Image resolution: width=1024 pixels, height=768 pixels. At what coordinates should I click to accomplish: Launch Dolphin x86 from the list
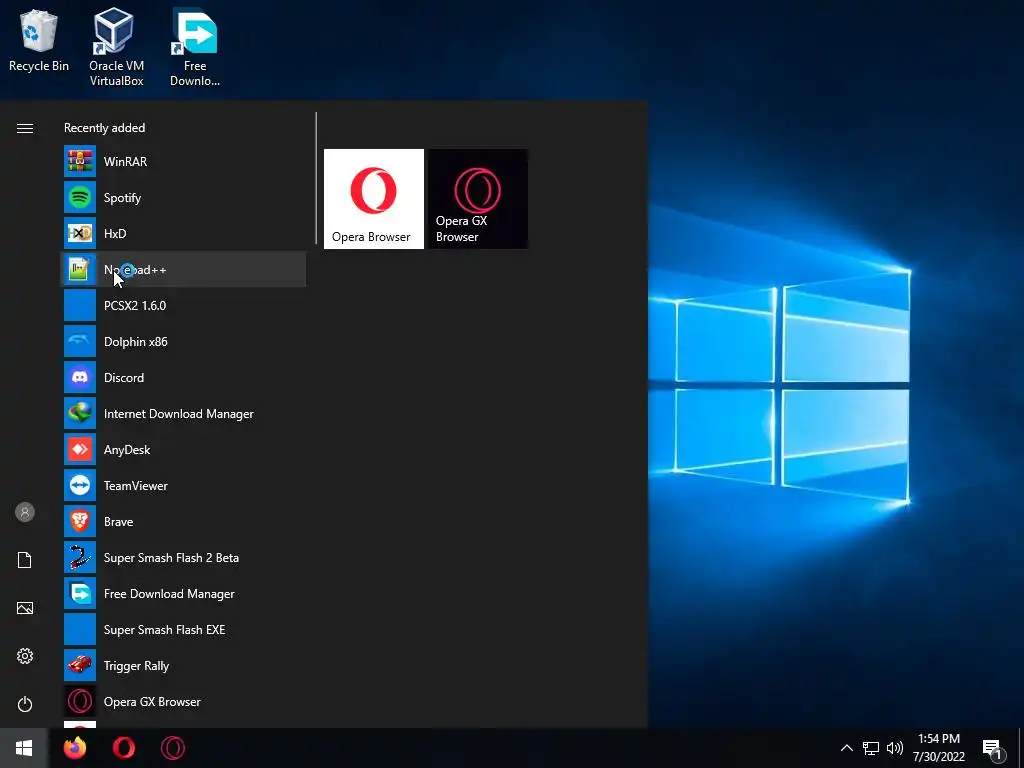[183, 342]
